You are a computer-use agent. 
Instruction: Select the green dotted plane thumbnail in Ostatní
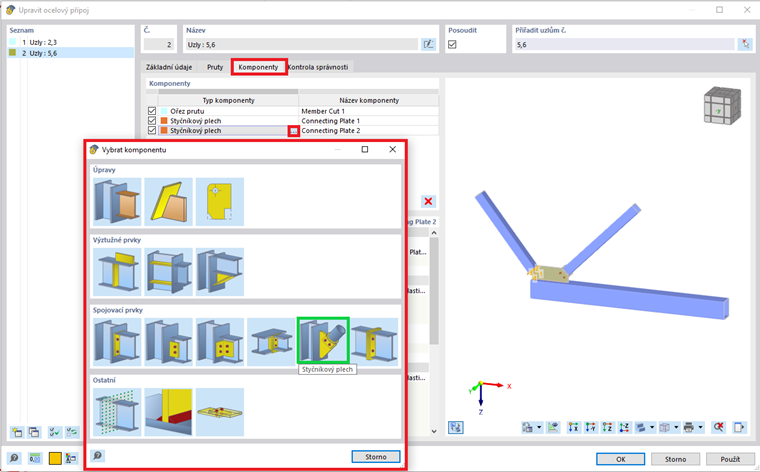click(x=117, y=412)
